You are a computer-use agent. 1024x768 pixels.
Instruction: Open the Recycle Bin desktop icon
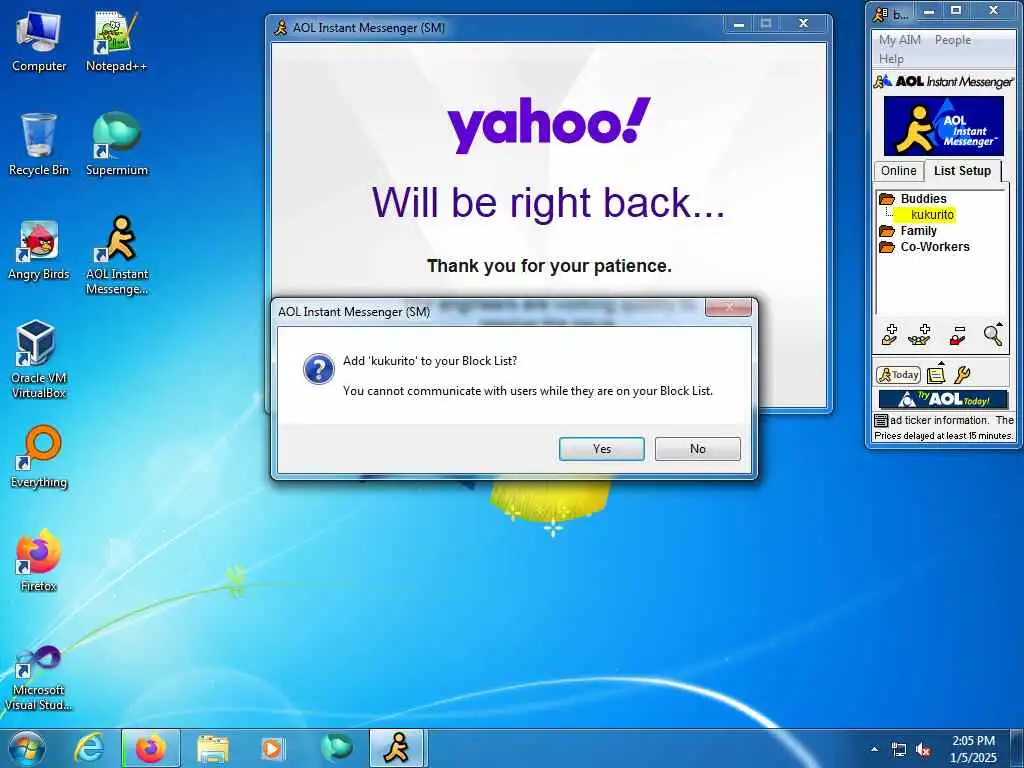click(x=39, y=144)
